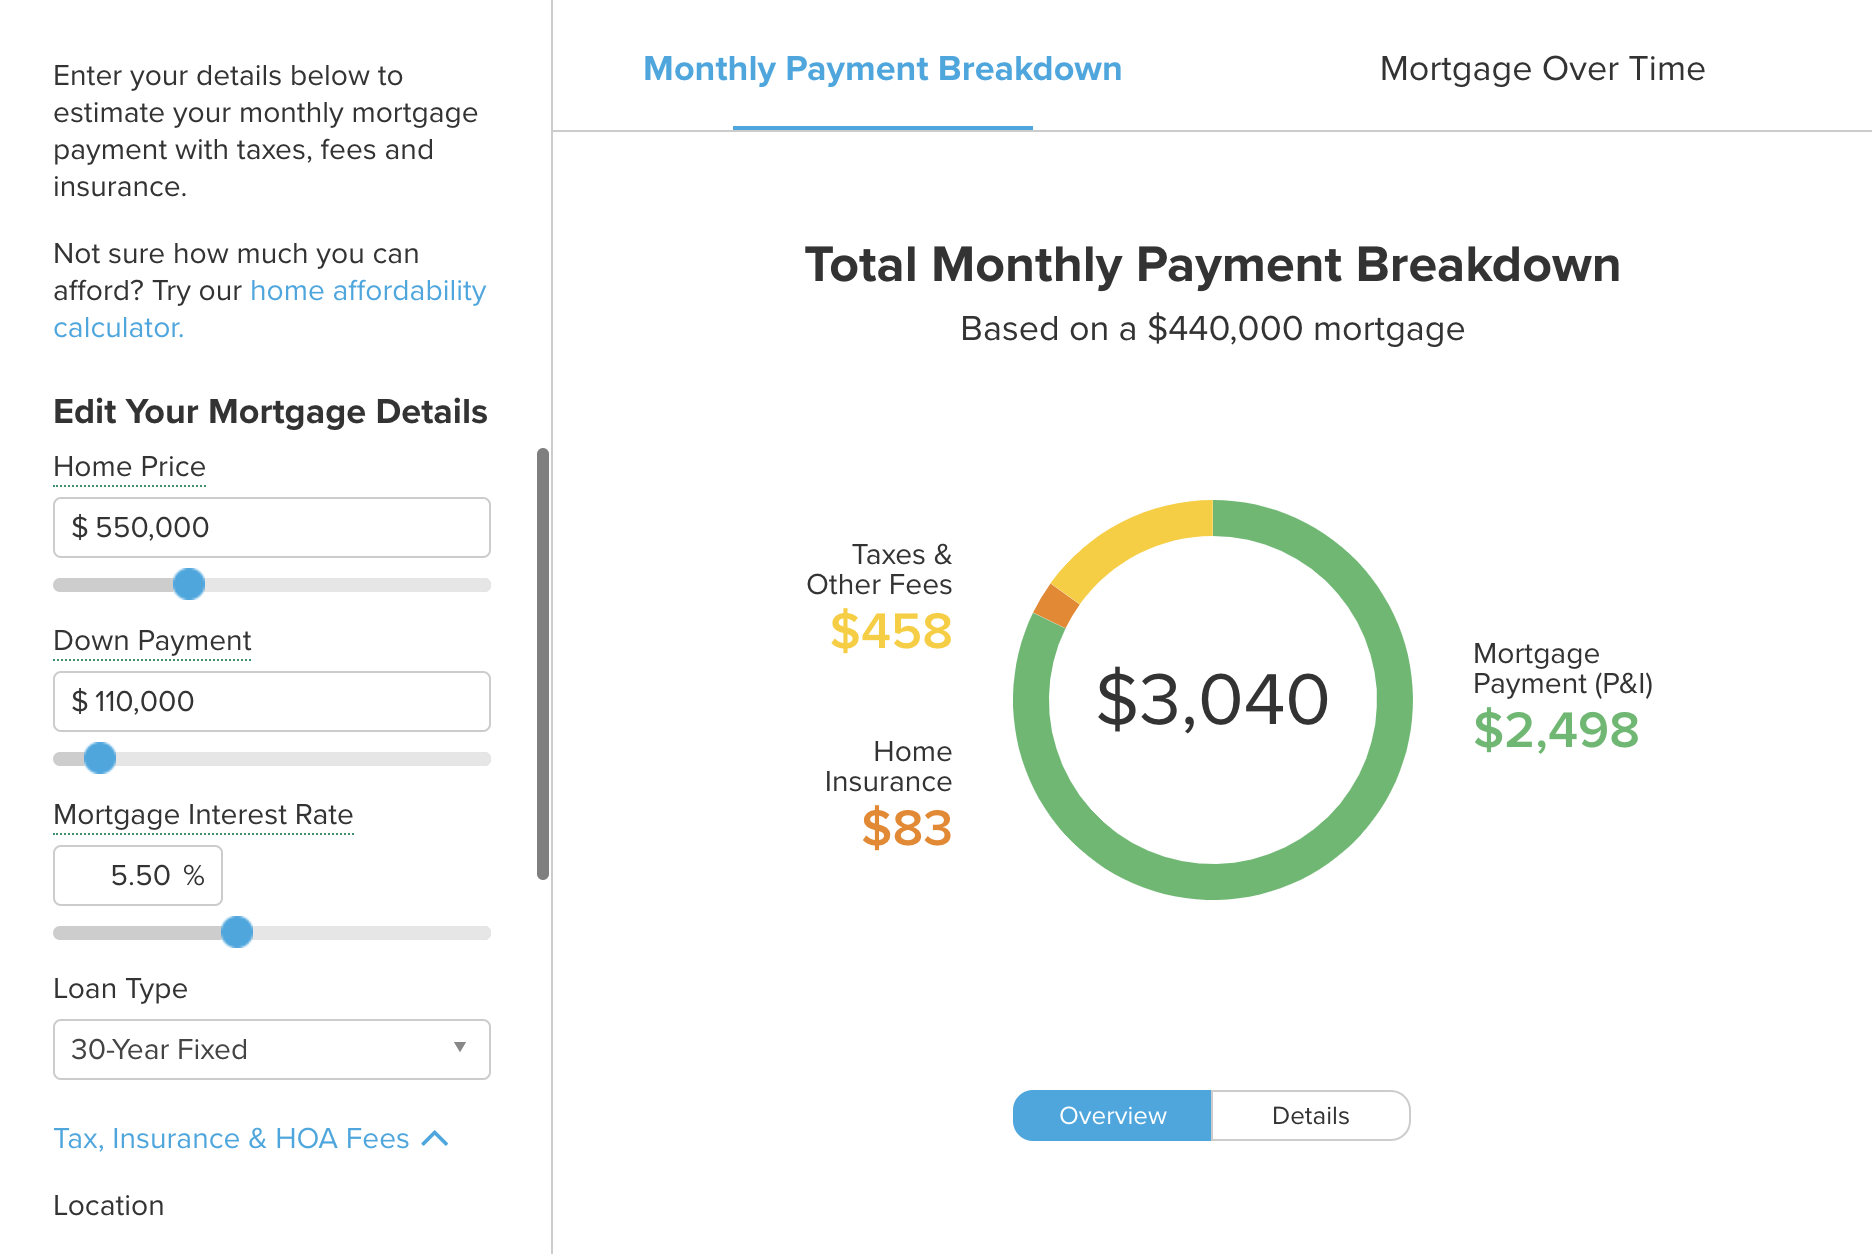The image size is (1872, 1254).
Task: Collapse Tax, Insurance & HOA Fees section
Action: (231, 1138)
